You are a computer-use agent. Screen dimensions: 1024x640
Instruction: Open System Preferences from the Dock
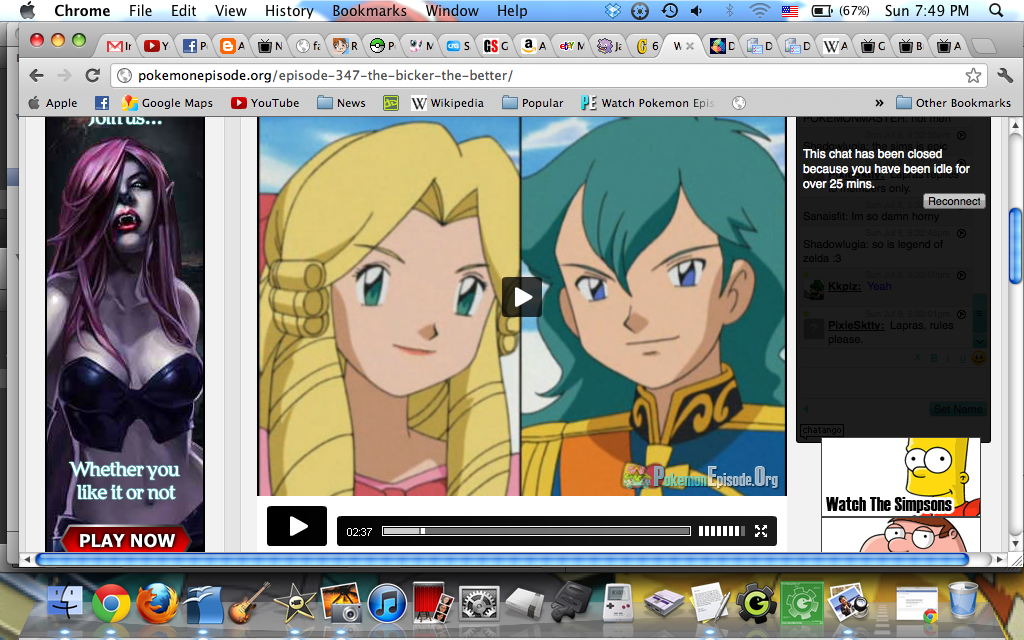[x=479, y=603]
